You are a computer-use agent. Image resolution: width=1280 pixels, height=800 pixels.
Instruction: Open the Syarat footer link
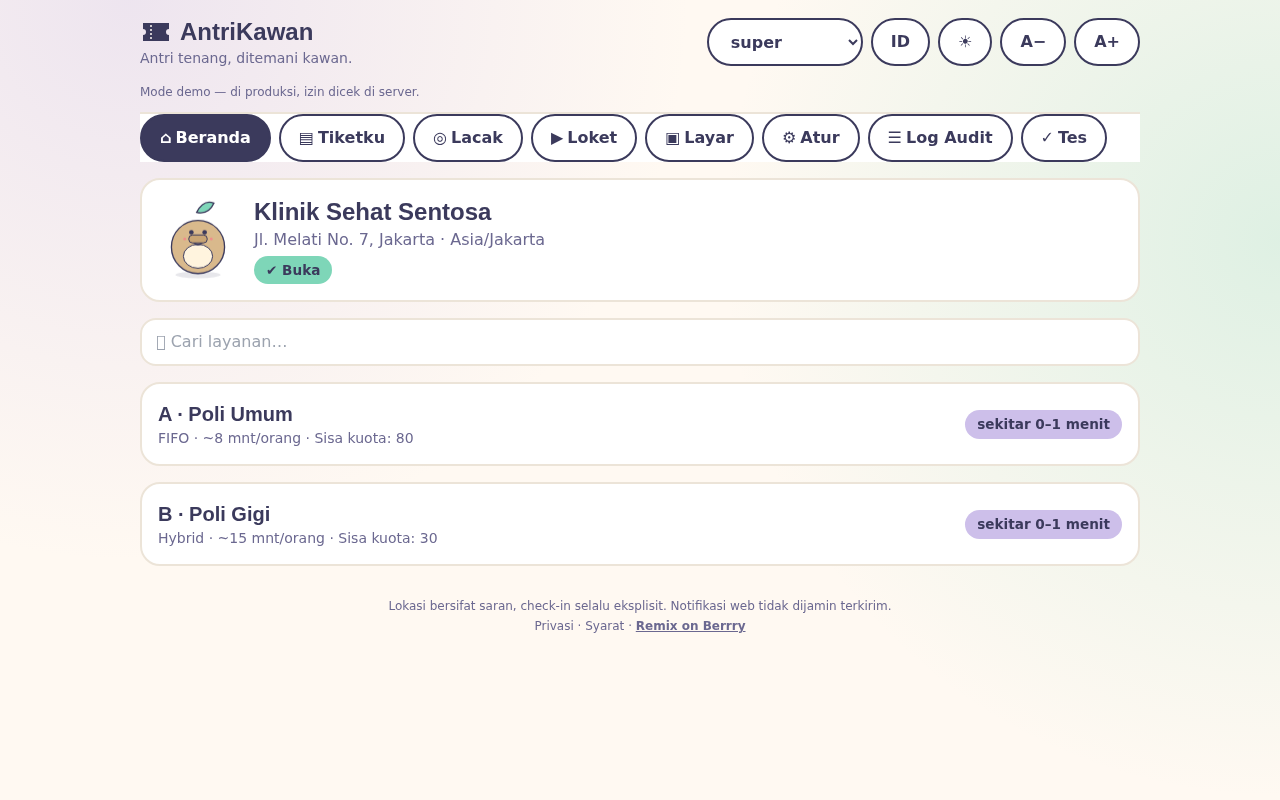(x=604, y=626)
